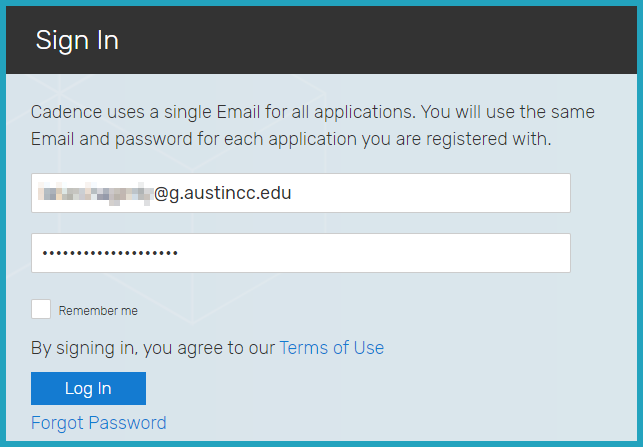The image size is (643, 447).
Task: Click the "Sign In" header title
Action: (77, 40)
